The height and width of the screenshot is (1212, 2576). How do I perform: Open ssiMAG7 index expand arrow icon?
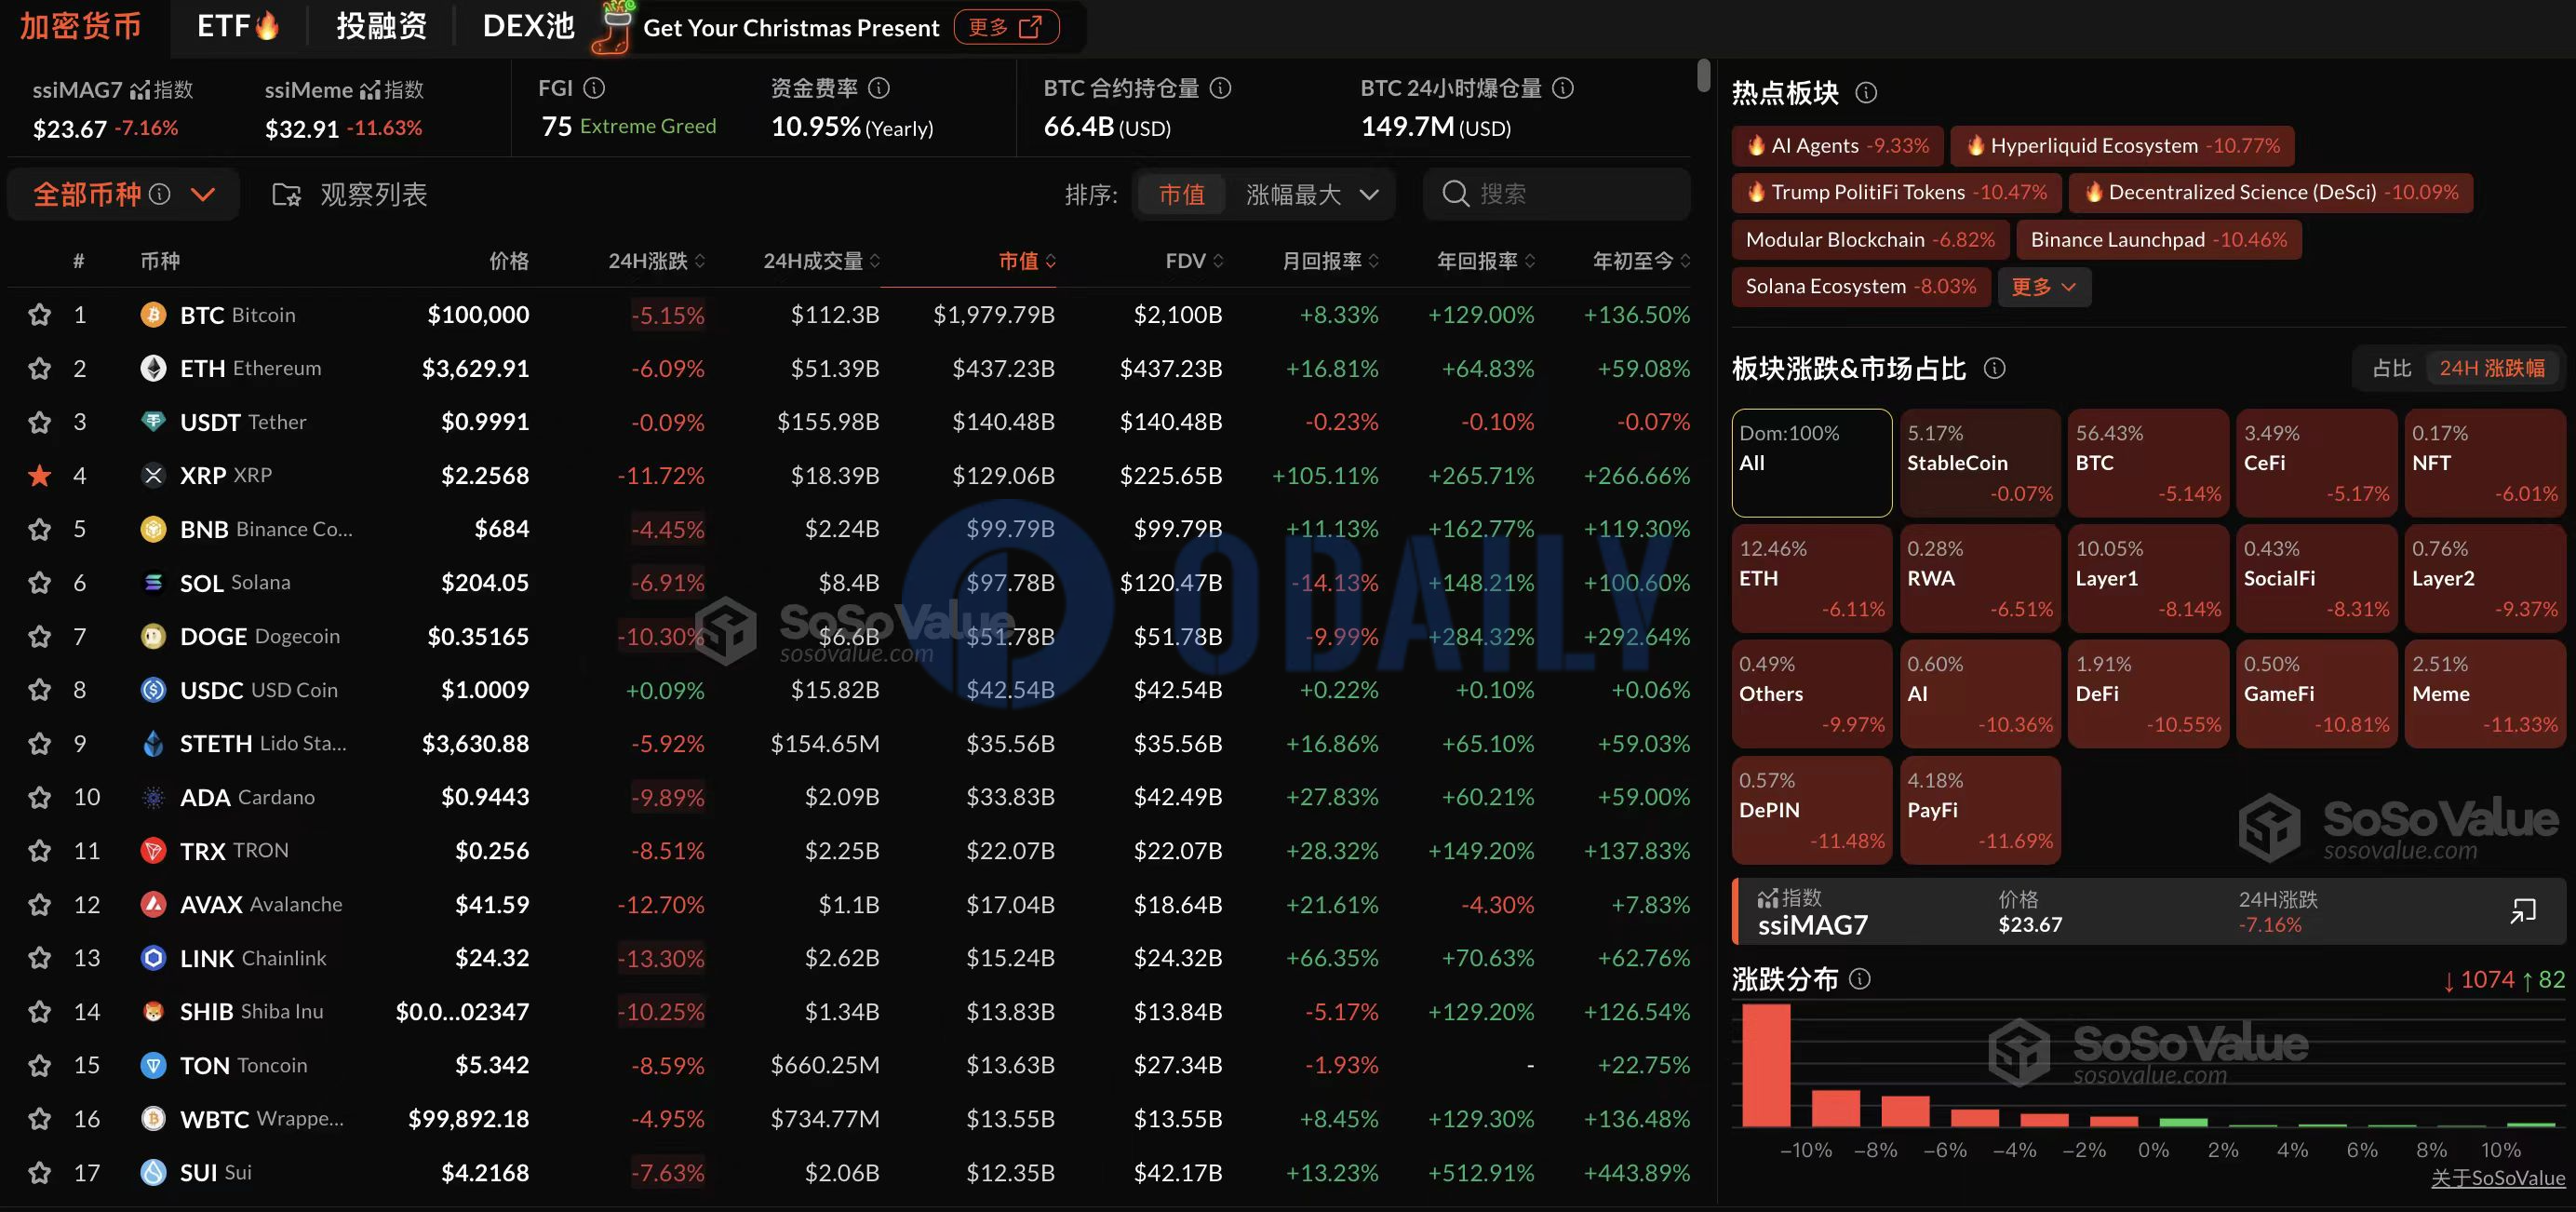2523,911
